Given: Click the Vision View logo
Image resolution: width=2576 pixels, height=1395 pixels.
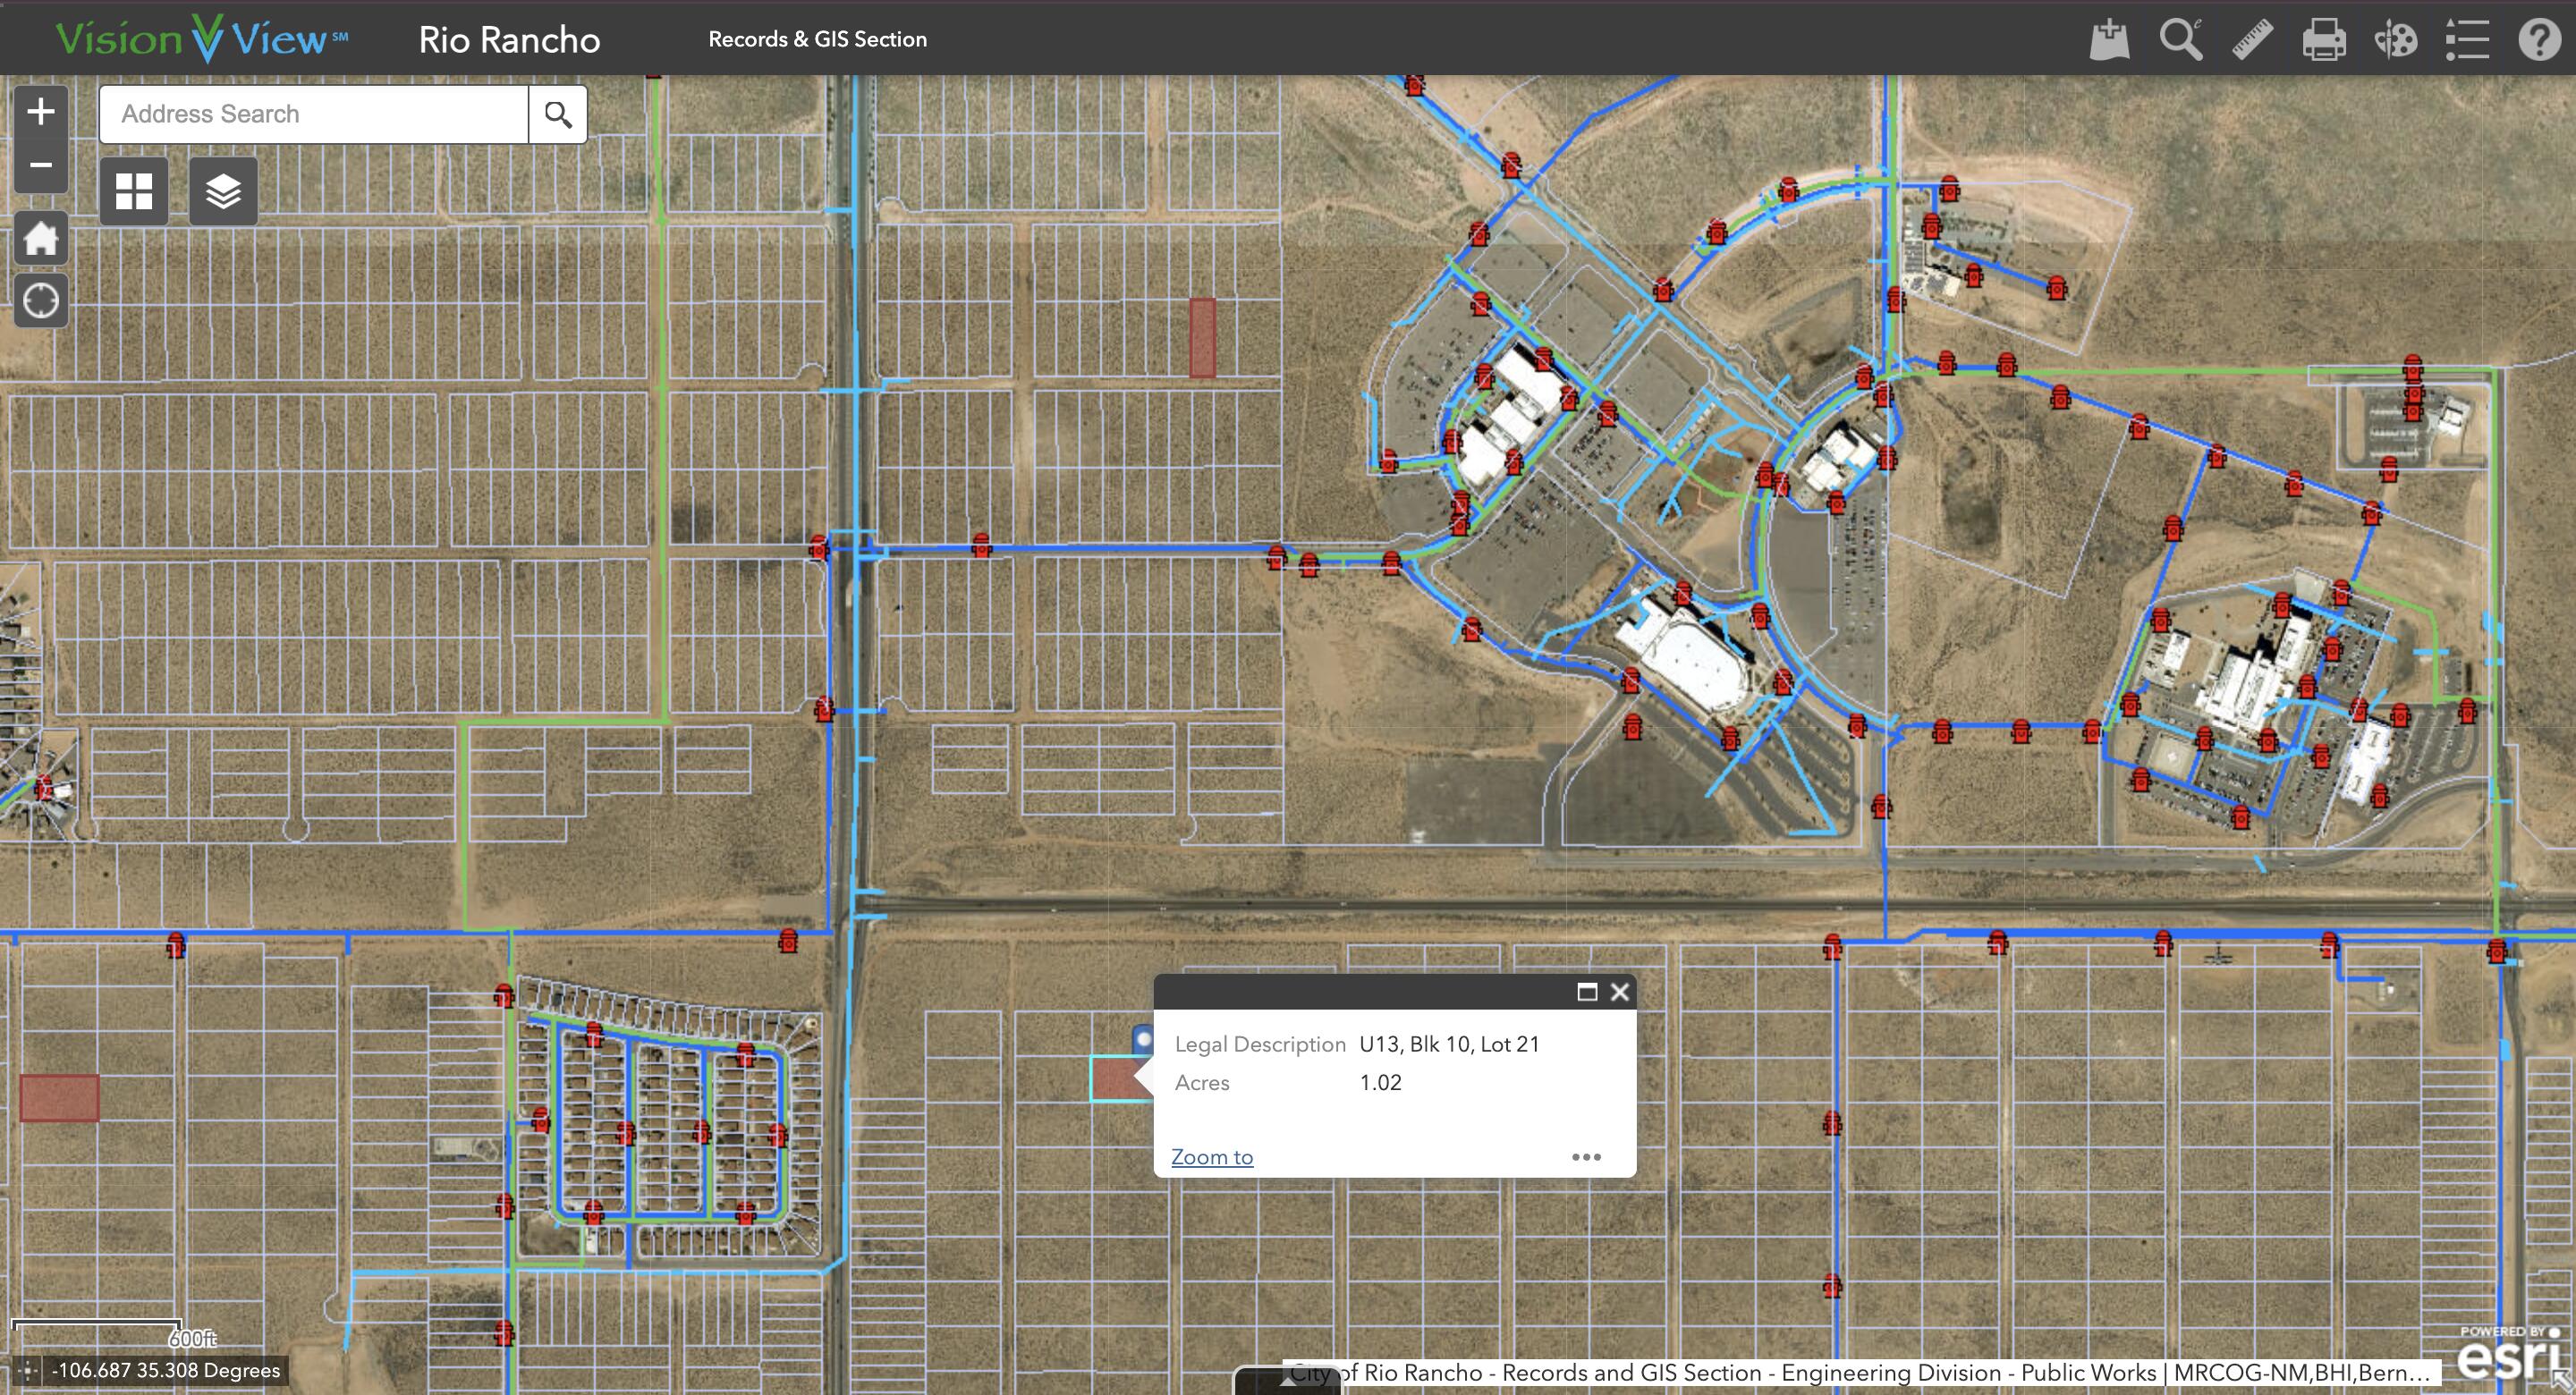Looking at the screenshot, I should [x=202, y=39].
